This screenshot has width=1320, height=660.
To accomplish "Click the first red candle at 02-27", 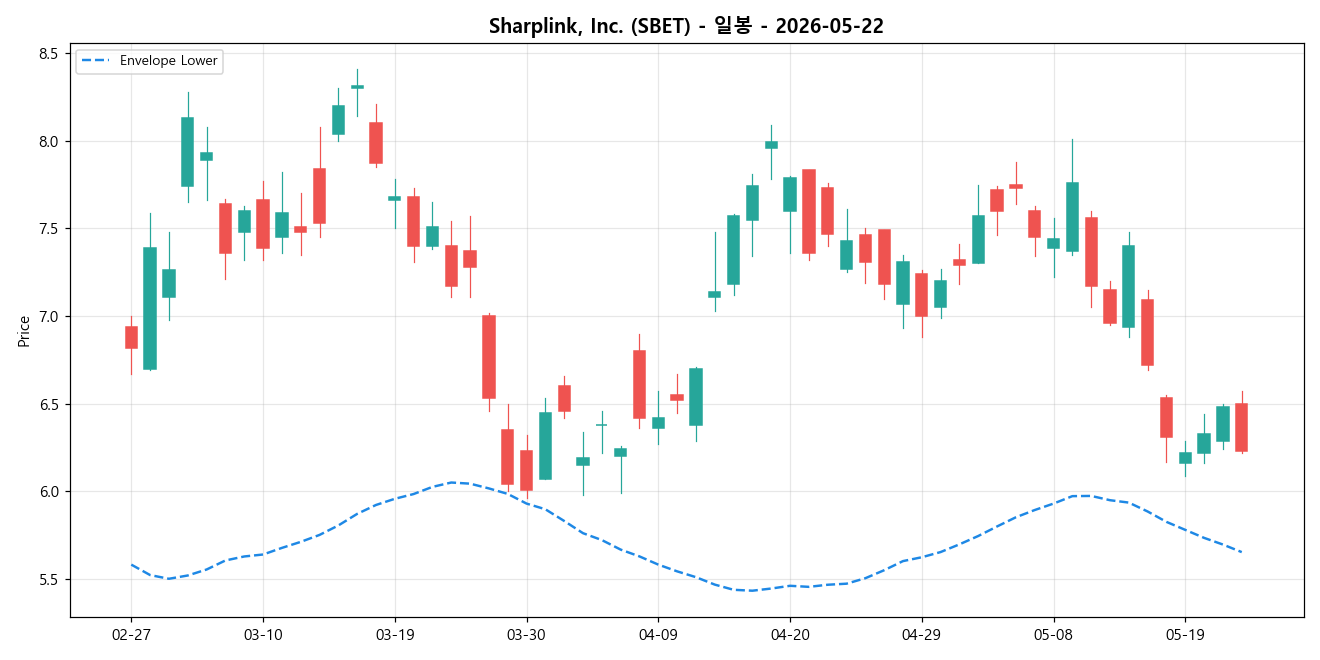I will (x=131, y=337).
